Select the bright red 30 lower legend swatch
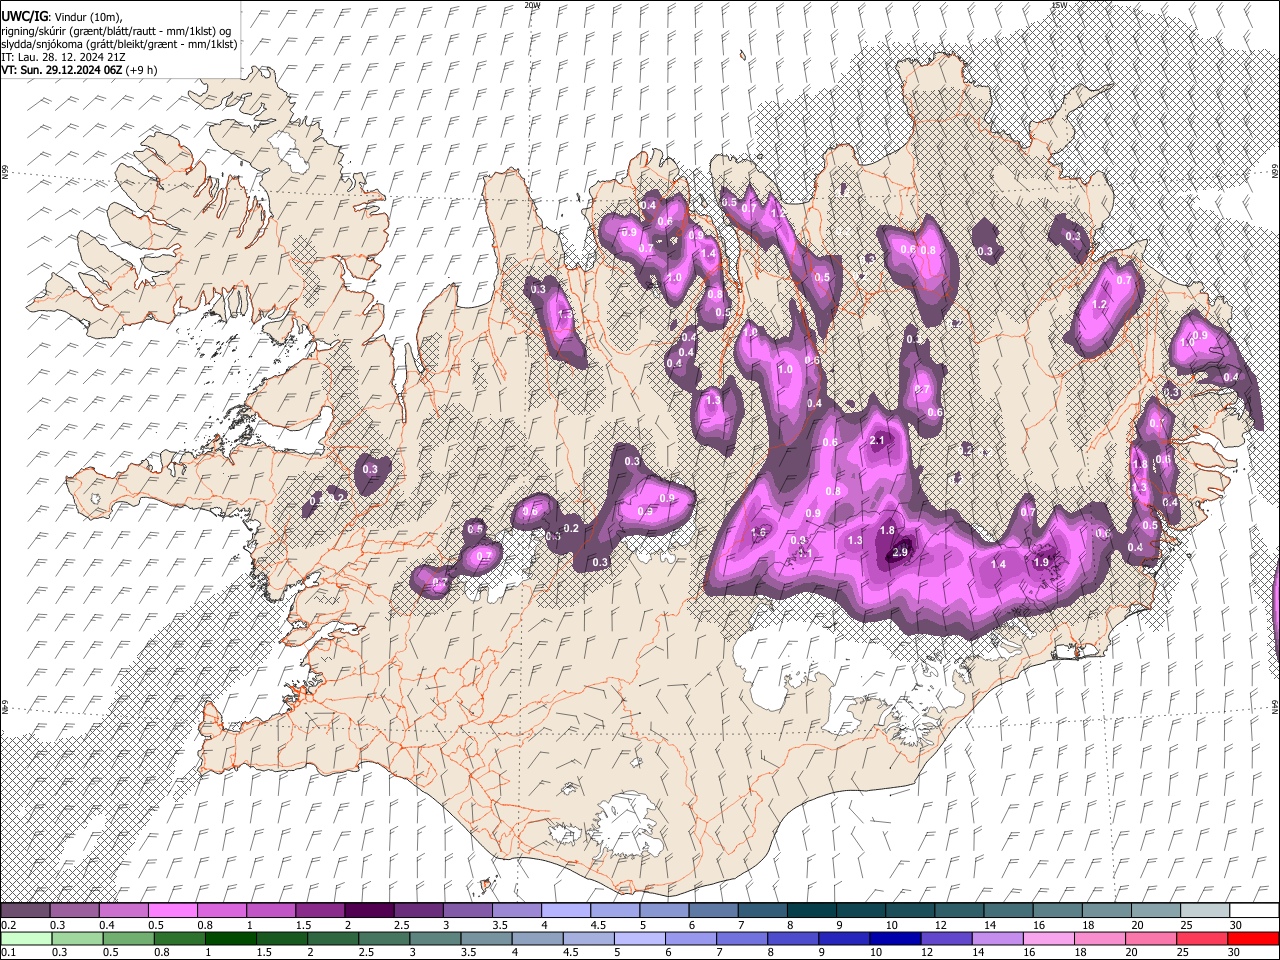This screenshot has height=960, width=1280. coord(1253,938)
